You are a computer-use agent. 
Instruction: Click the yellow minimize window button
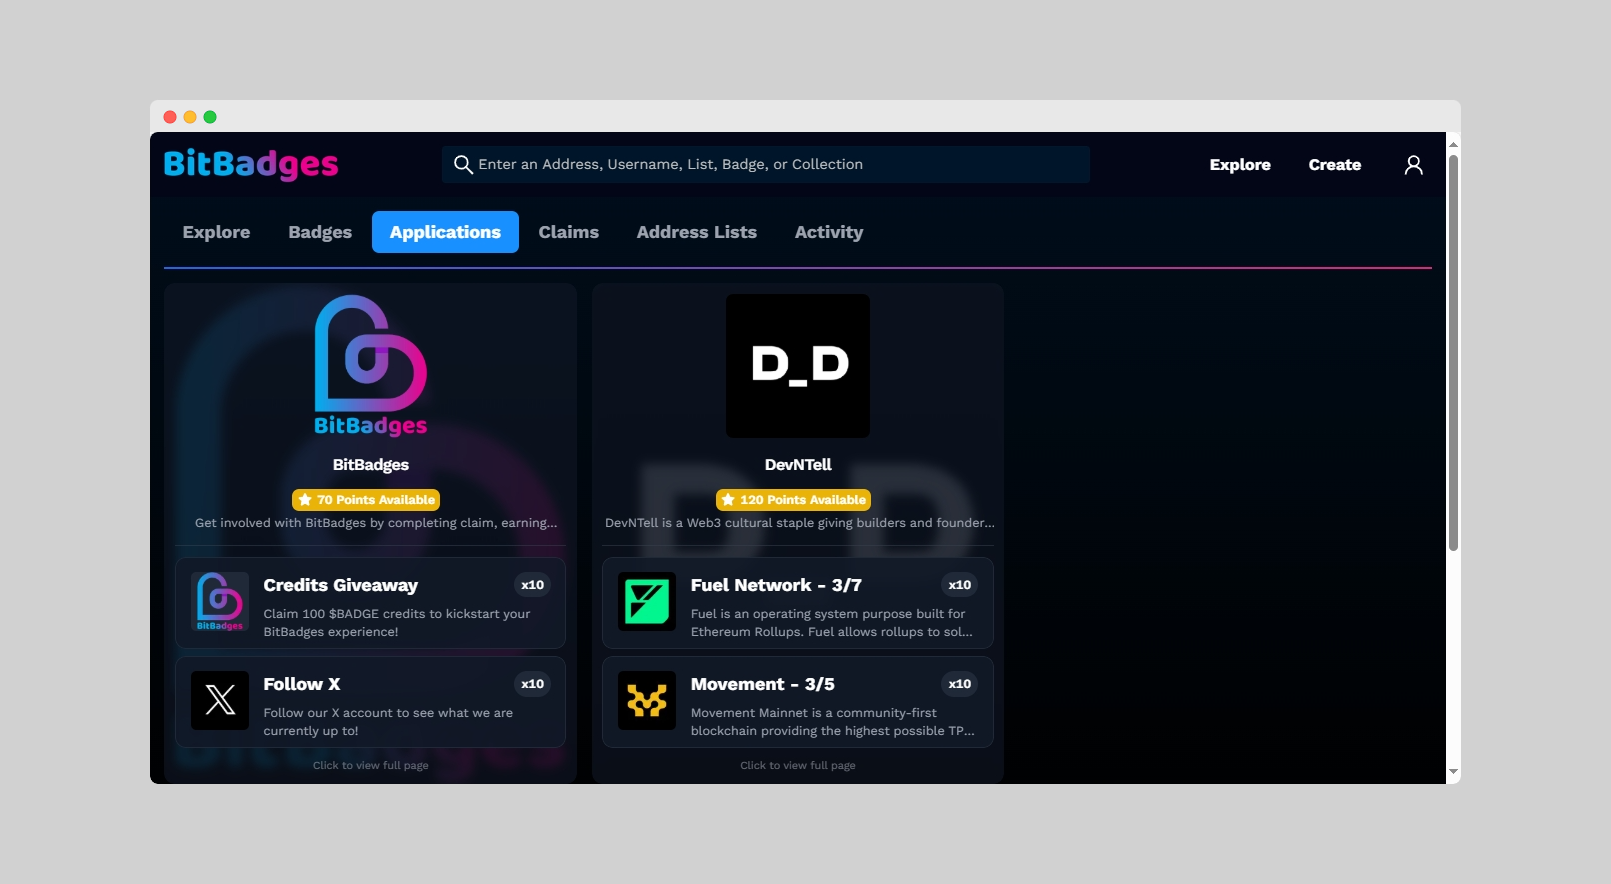coord(190,117)
